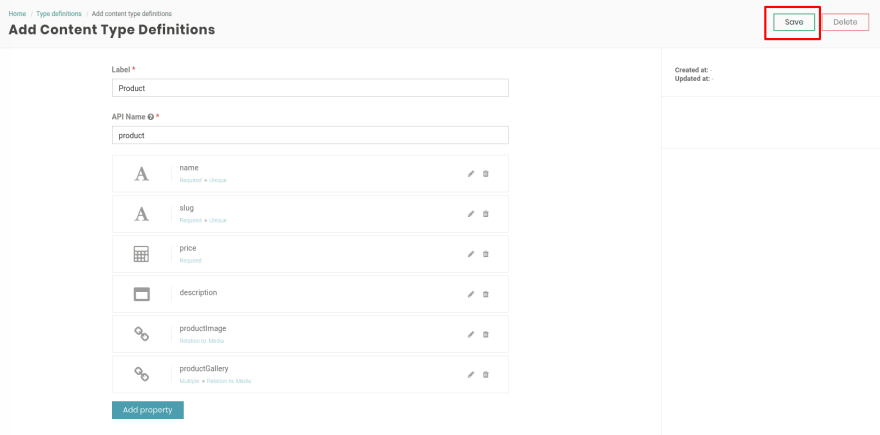Click the relation link icon for productImage
The image size is (880, 435).
click(141, 335)
